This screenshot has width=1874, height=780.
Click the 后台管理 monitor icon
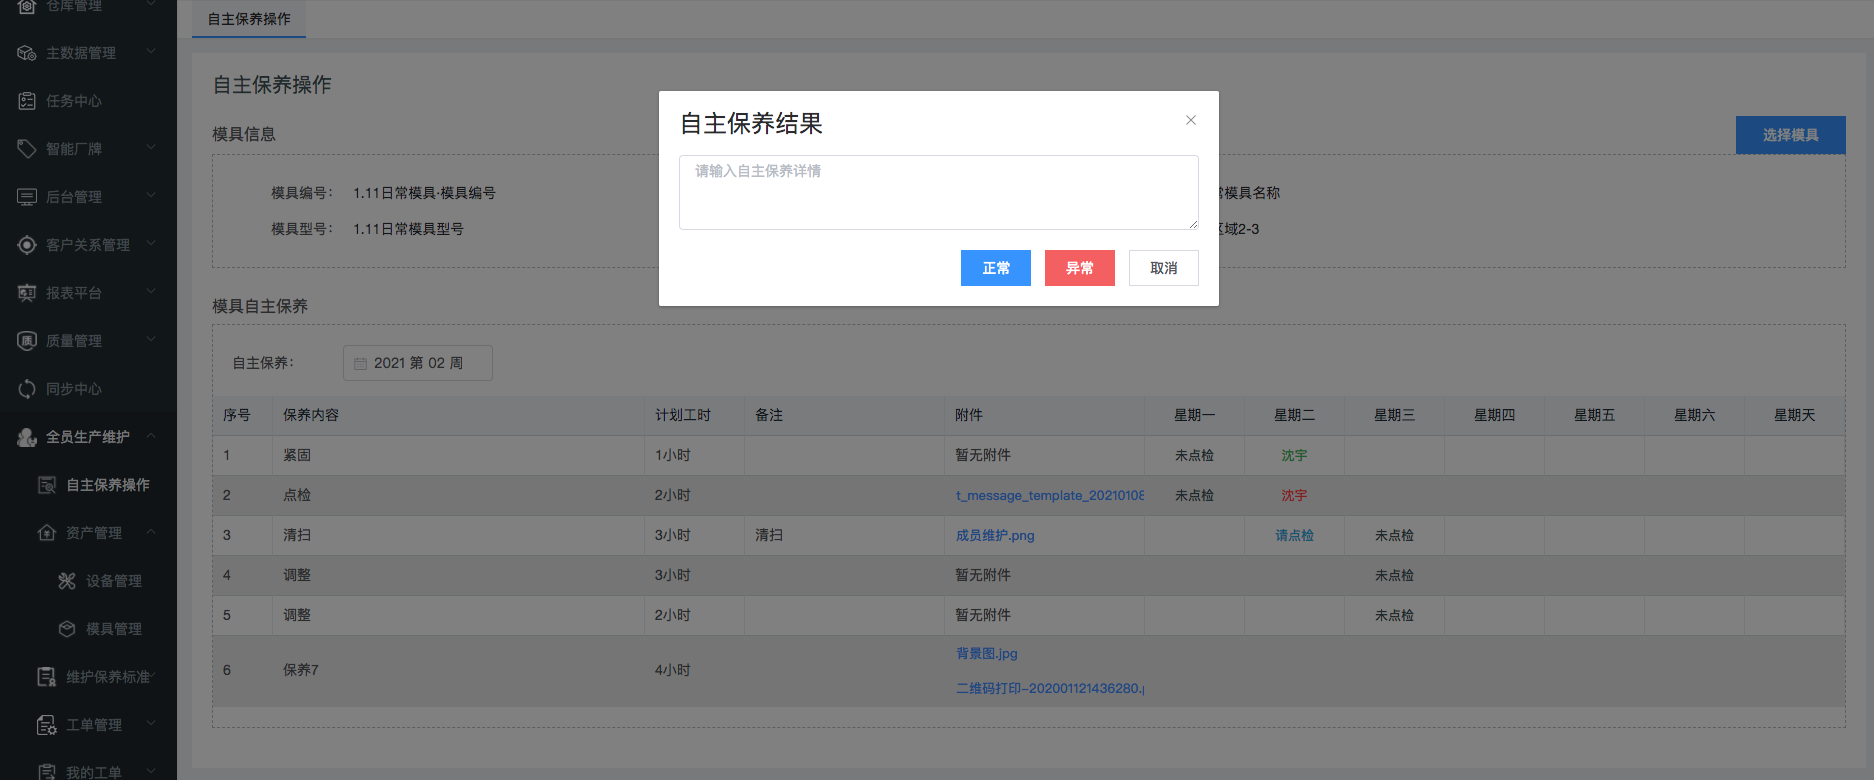(27, 197)
